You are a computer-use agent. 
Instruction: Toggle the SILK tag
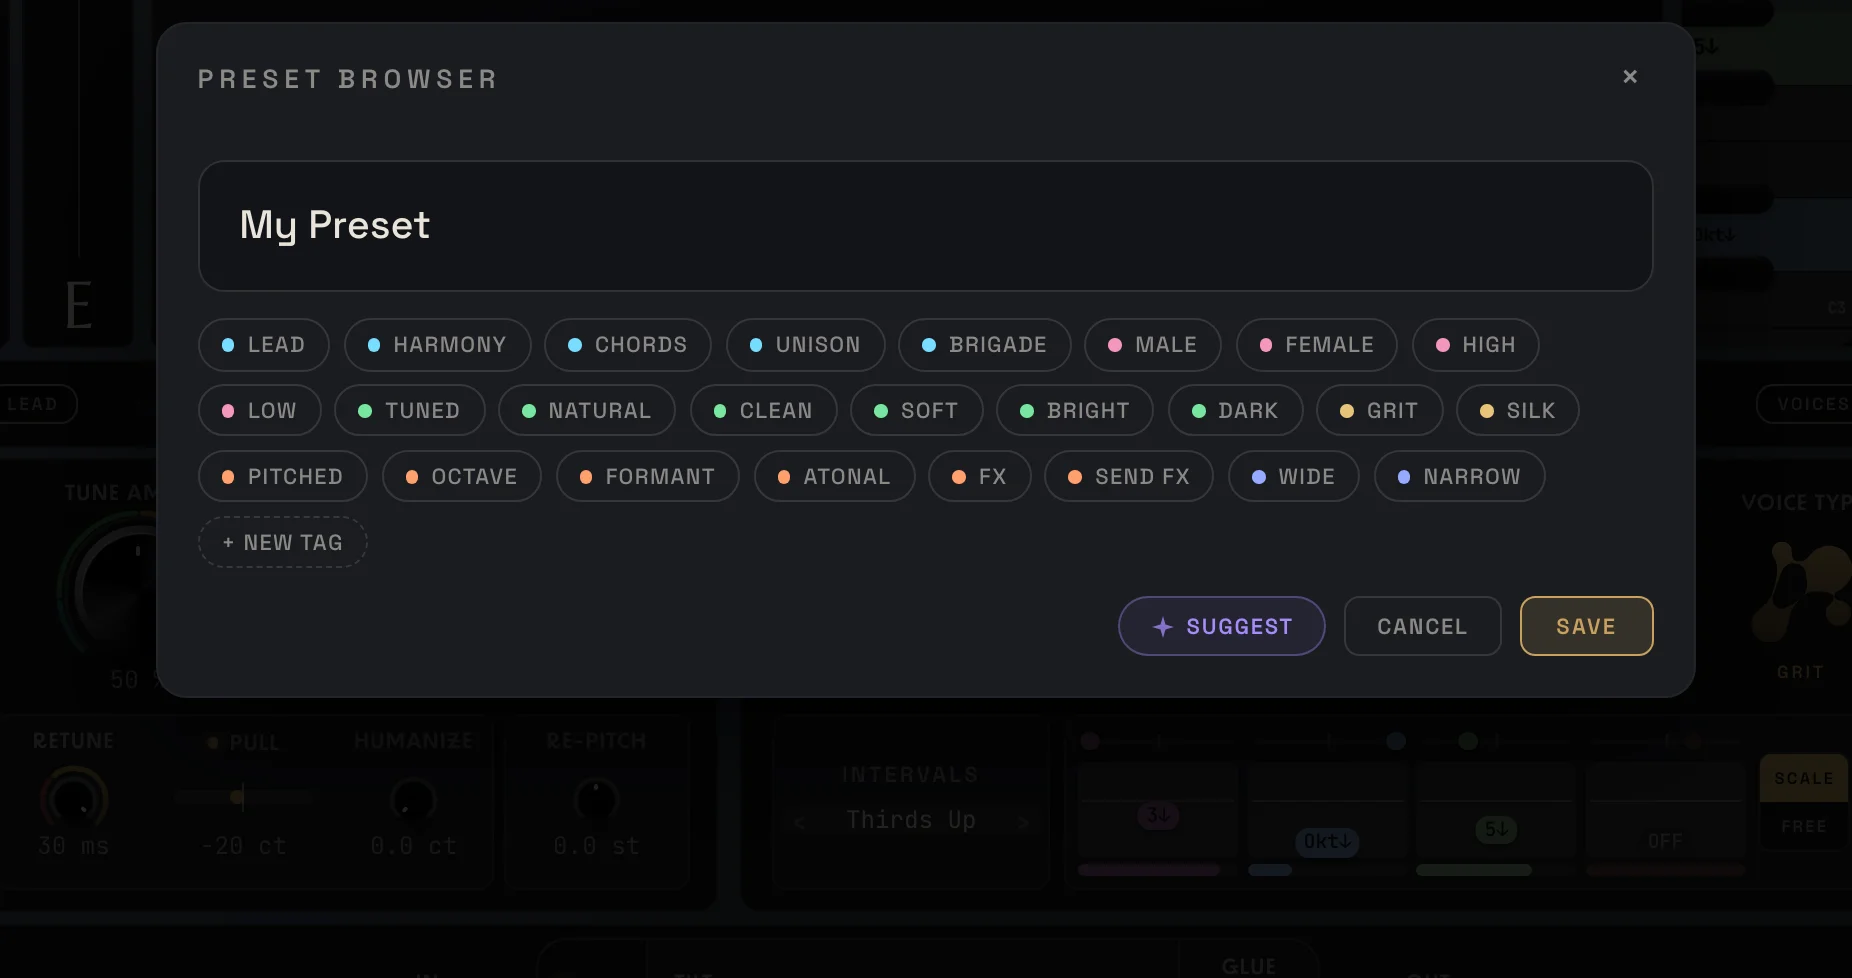[x=1518, y=411]
